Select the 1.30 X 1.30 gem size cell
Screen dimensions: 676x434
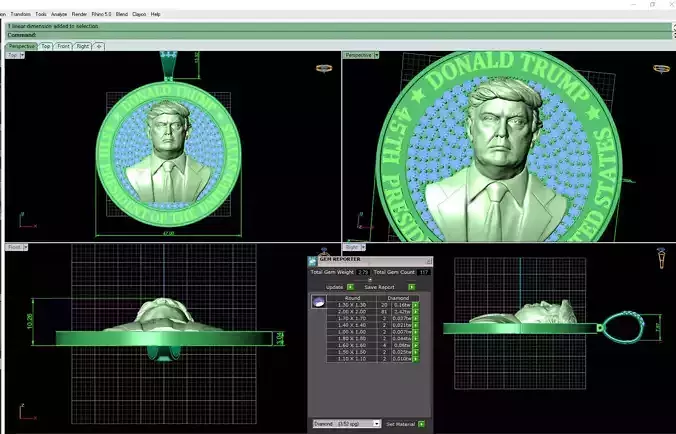(352, 305)
